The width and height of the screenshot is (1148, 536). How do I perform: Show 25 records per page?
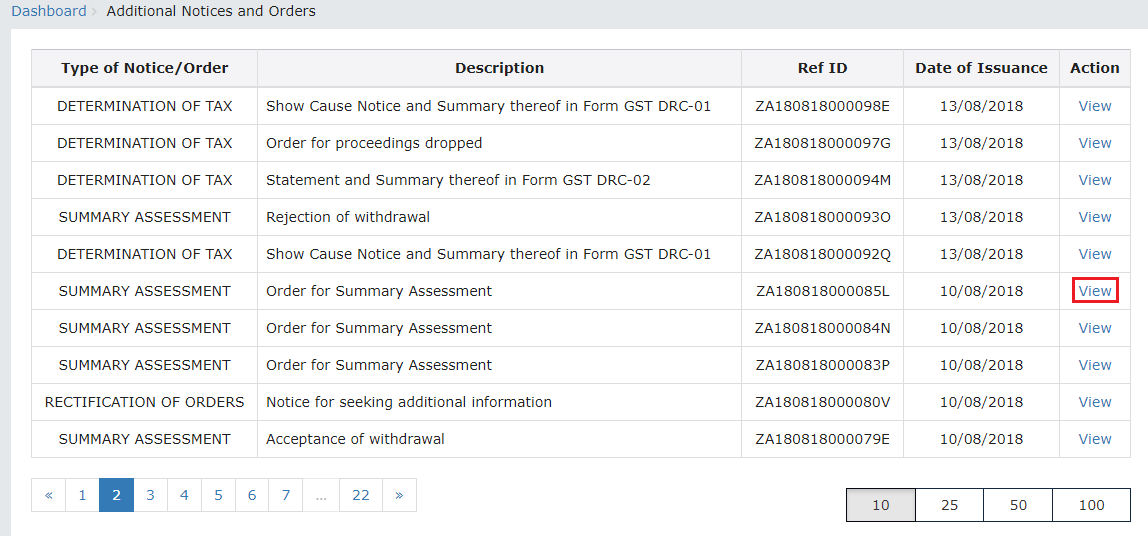click(949, 505)
